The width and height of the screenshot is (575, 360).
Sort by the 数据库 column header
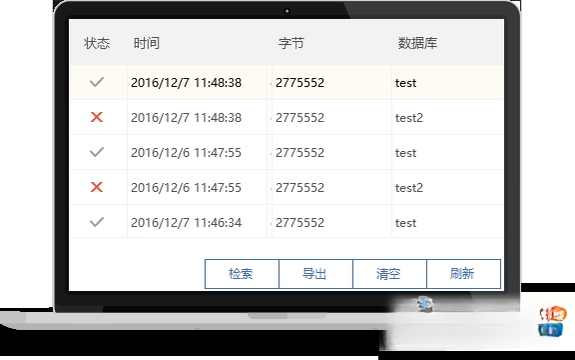pos(417,43)
